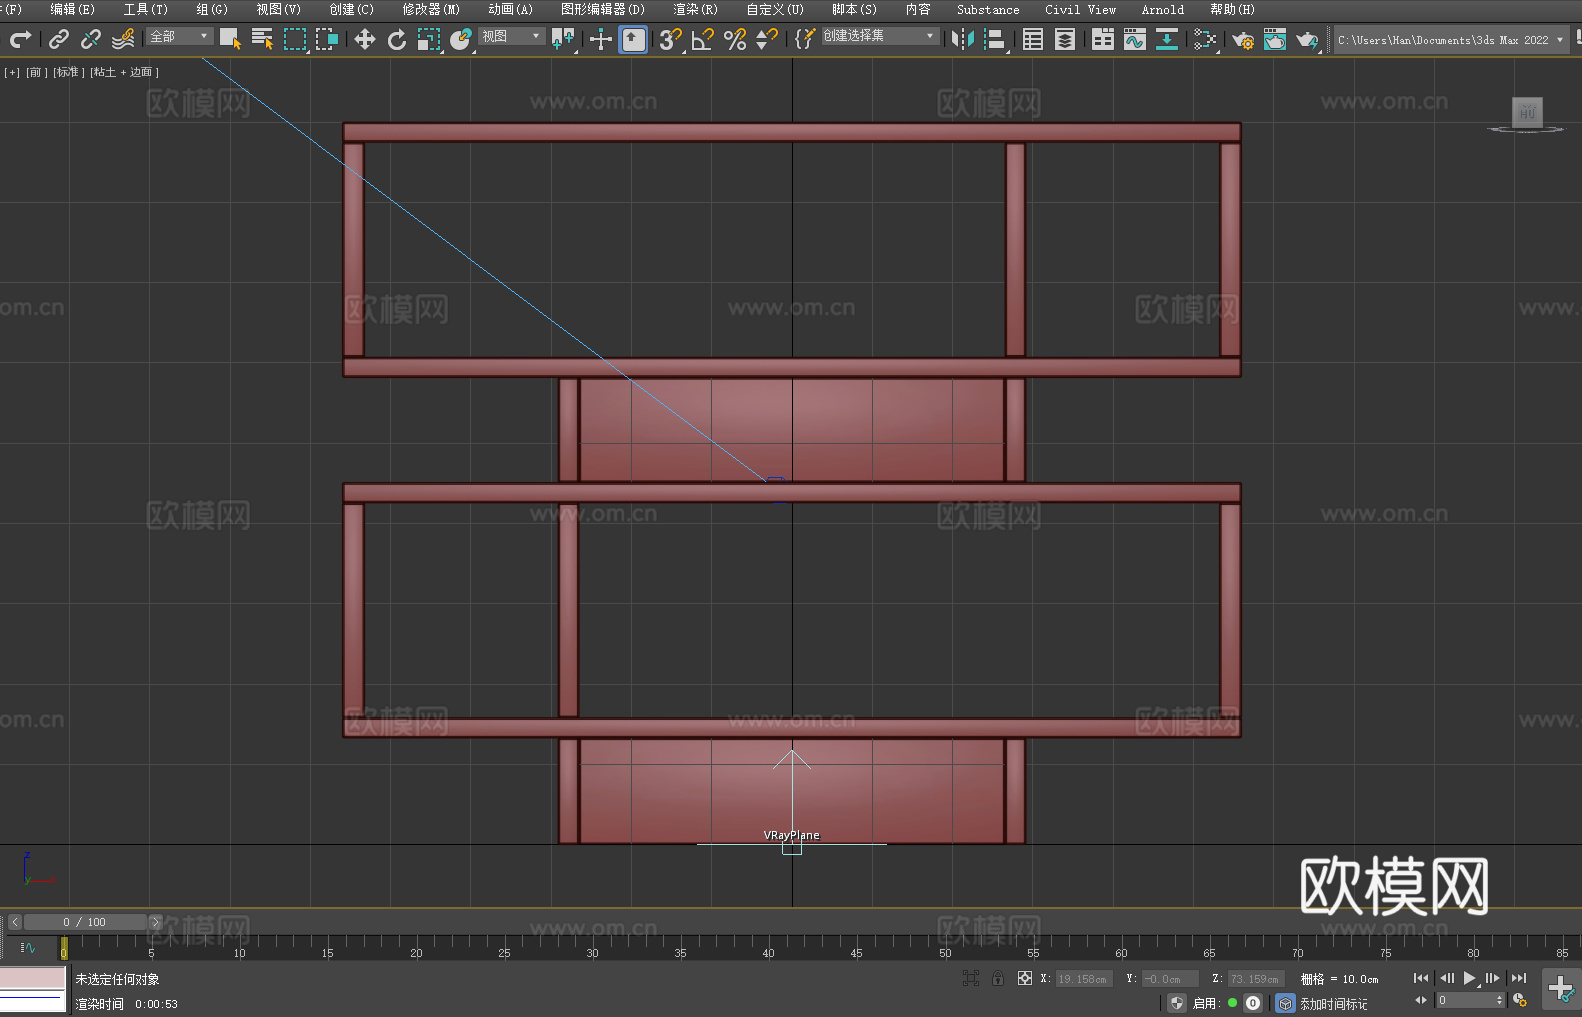
Task: Select the Move tool
Action: pyautogui.click(x=365, y=39)
